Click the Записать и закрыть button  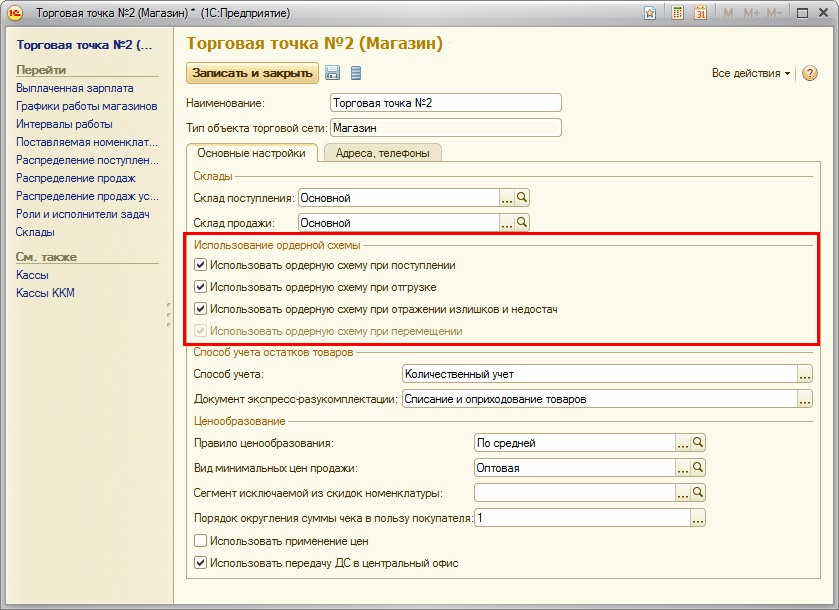252,73
